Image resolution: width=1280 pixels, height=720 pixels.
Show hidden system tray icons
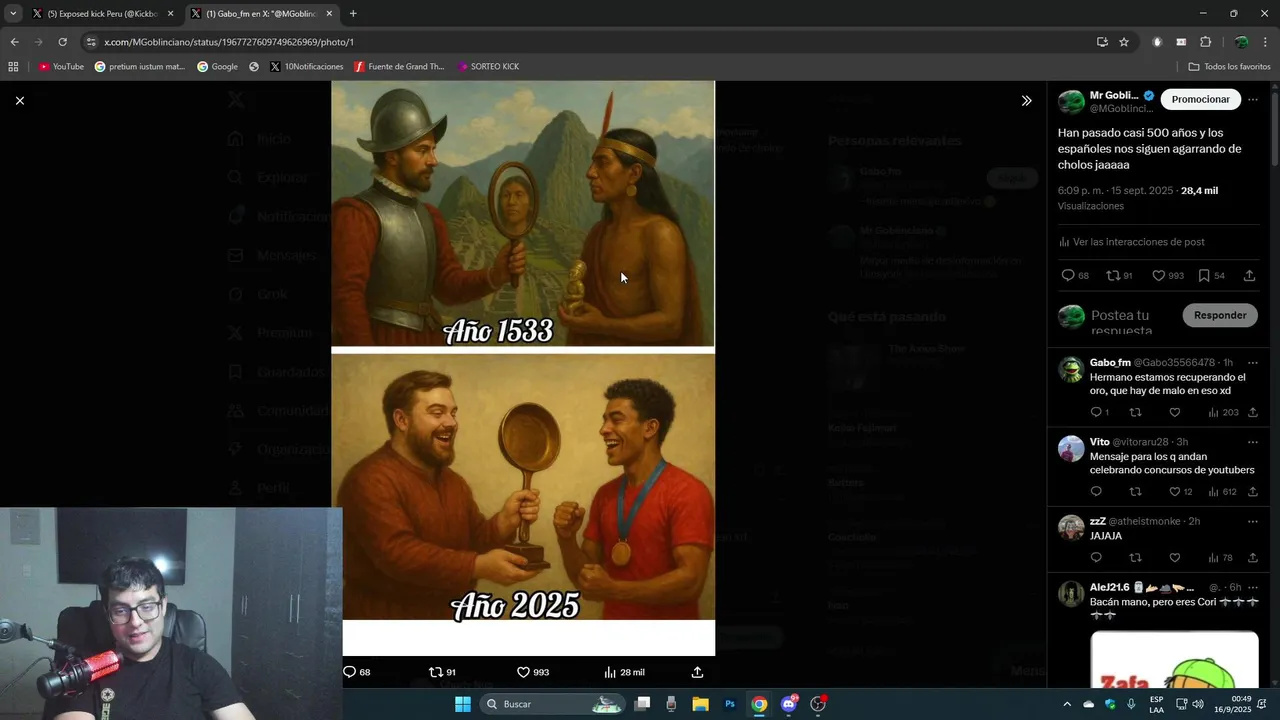point(1066,704)
